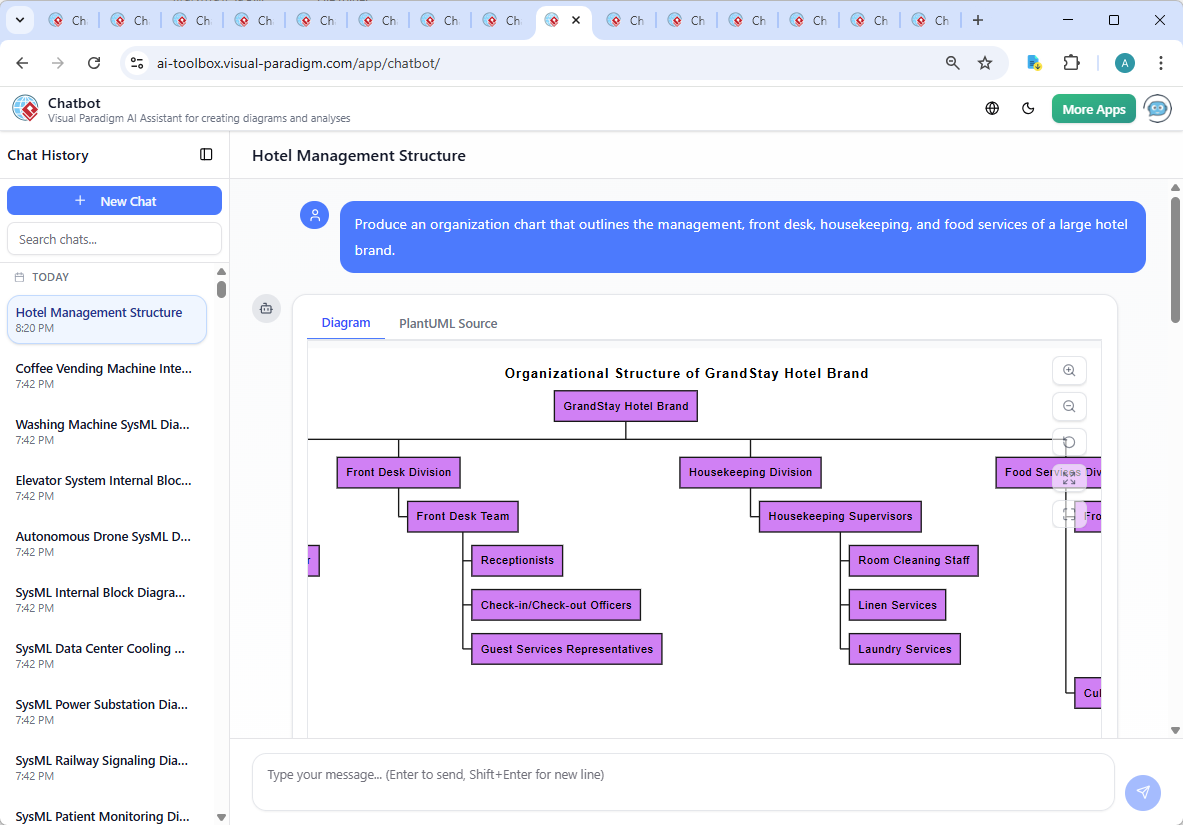
Task: Select the zoom out icon on the diagram
Action: click(1069, 406)
